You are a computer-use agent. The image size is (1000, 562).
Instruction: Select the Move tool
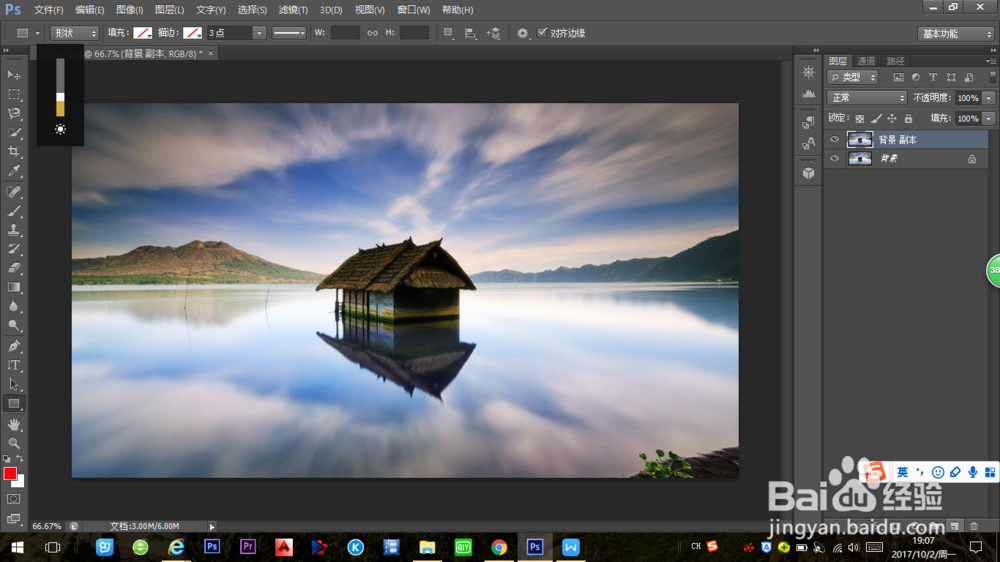coord(14,75)
